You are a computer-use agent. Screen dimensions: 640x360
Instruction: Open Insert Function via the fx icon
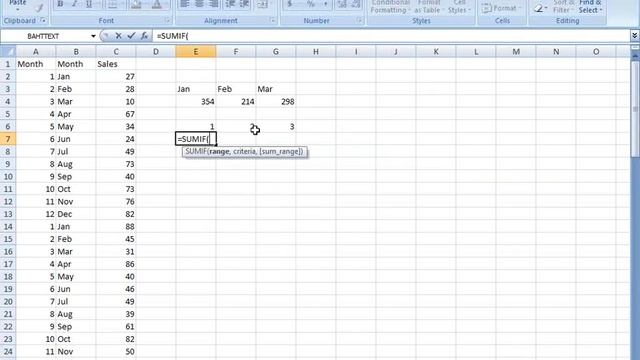pos(144,36)
